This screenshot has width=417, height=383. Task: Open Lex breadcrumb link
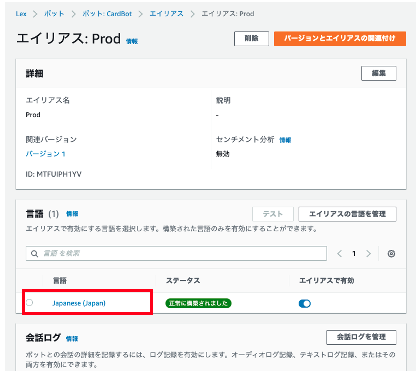(x=21, y=14)
